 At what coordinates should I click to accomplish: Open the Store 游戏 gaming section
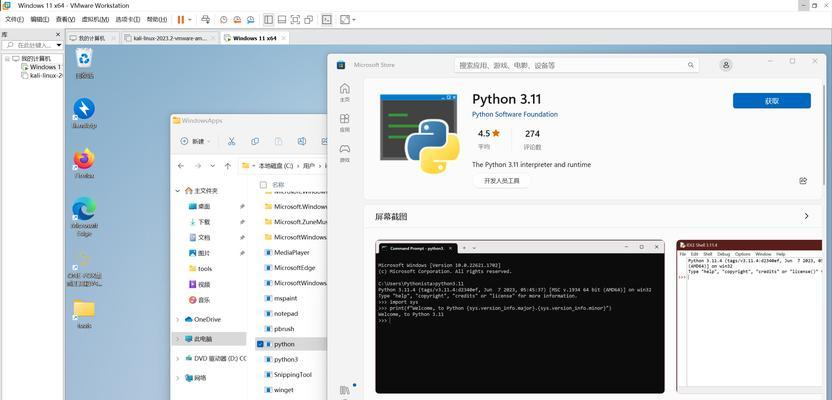click(x=345, y=153)
